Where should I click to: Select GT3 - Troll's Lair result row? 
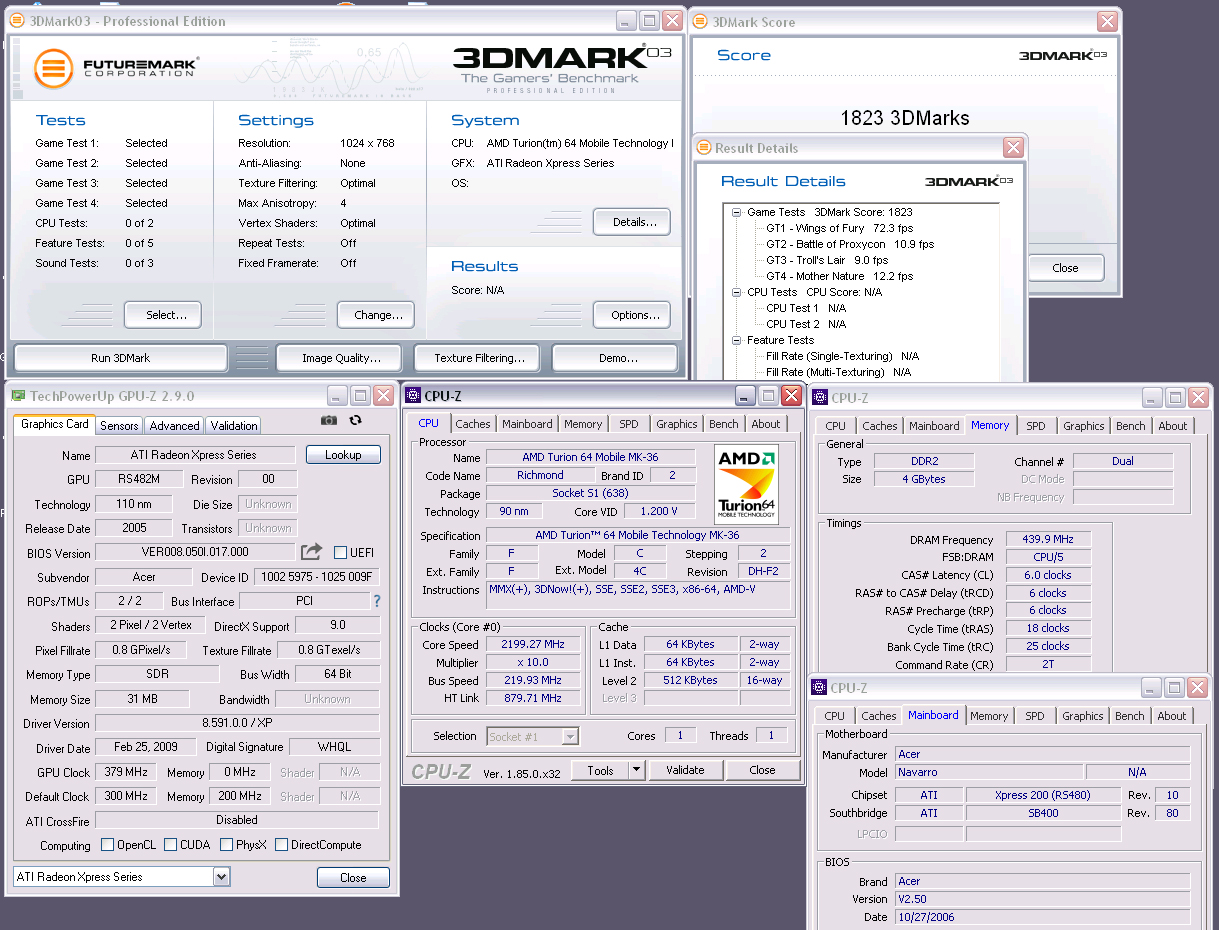(x=827, y=260)
